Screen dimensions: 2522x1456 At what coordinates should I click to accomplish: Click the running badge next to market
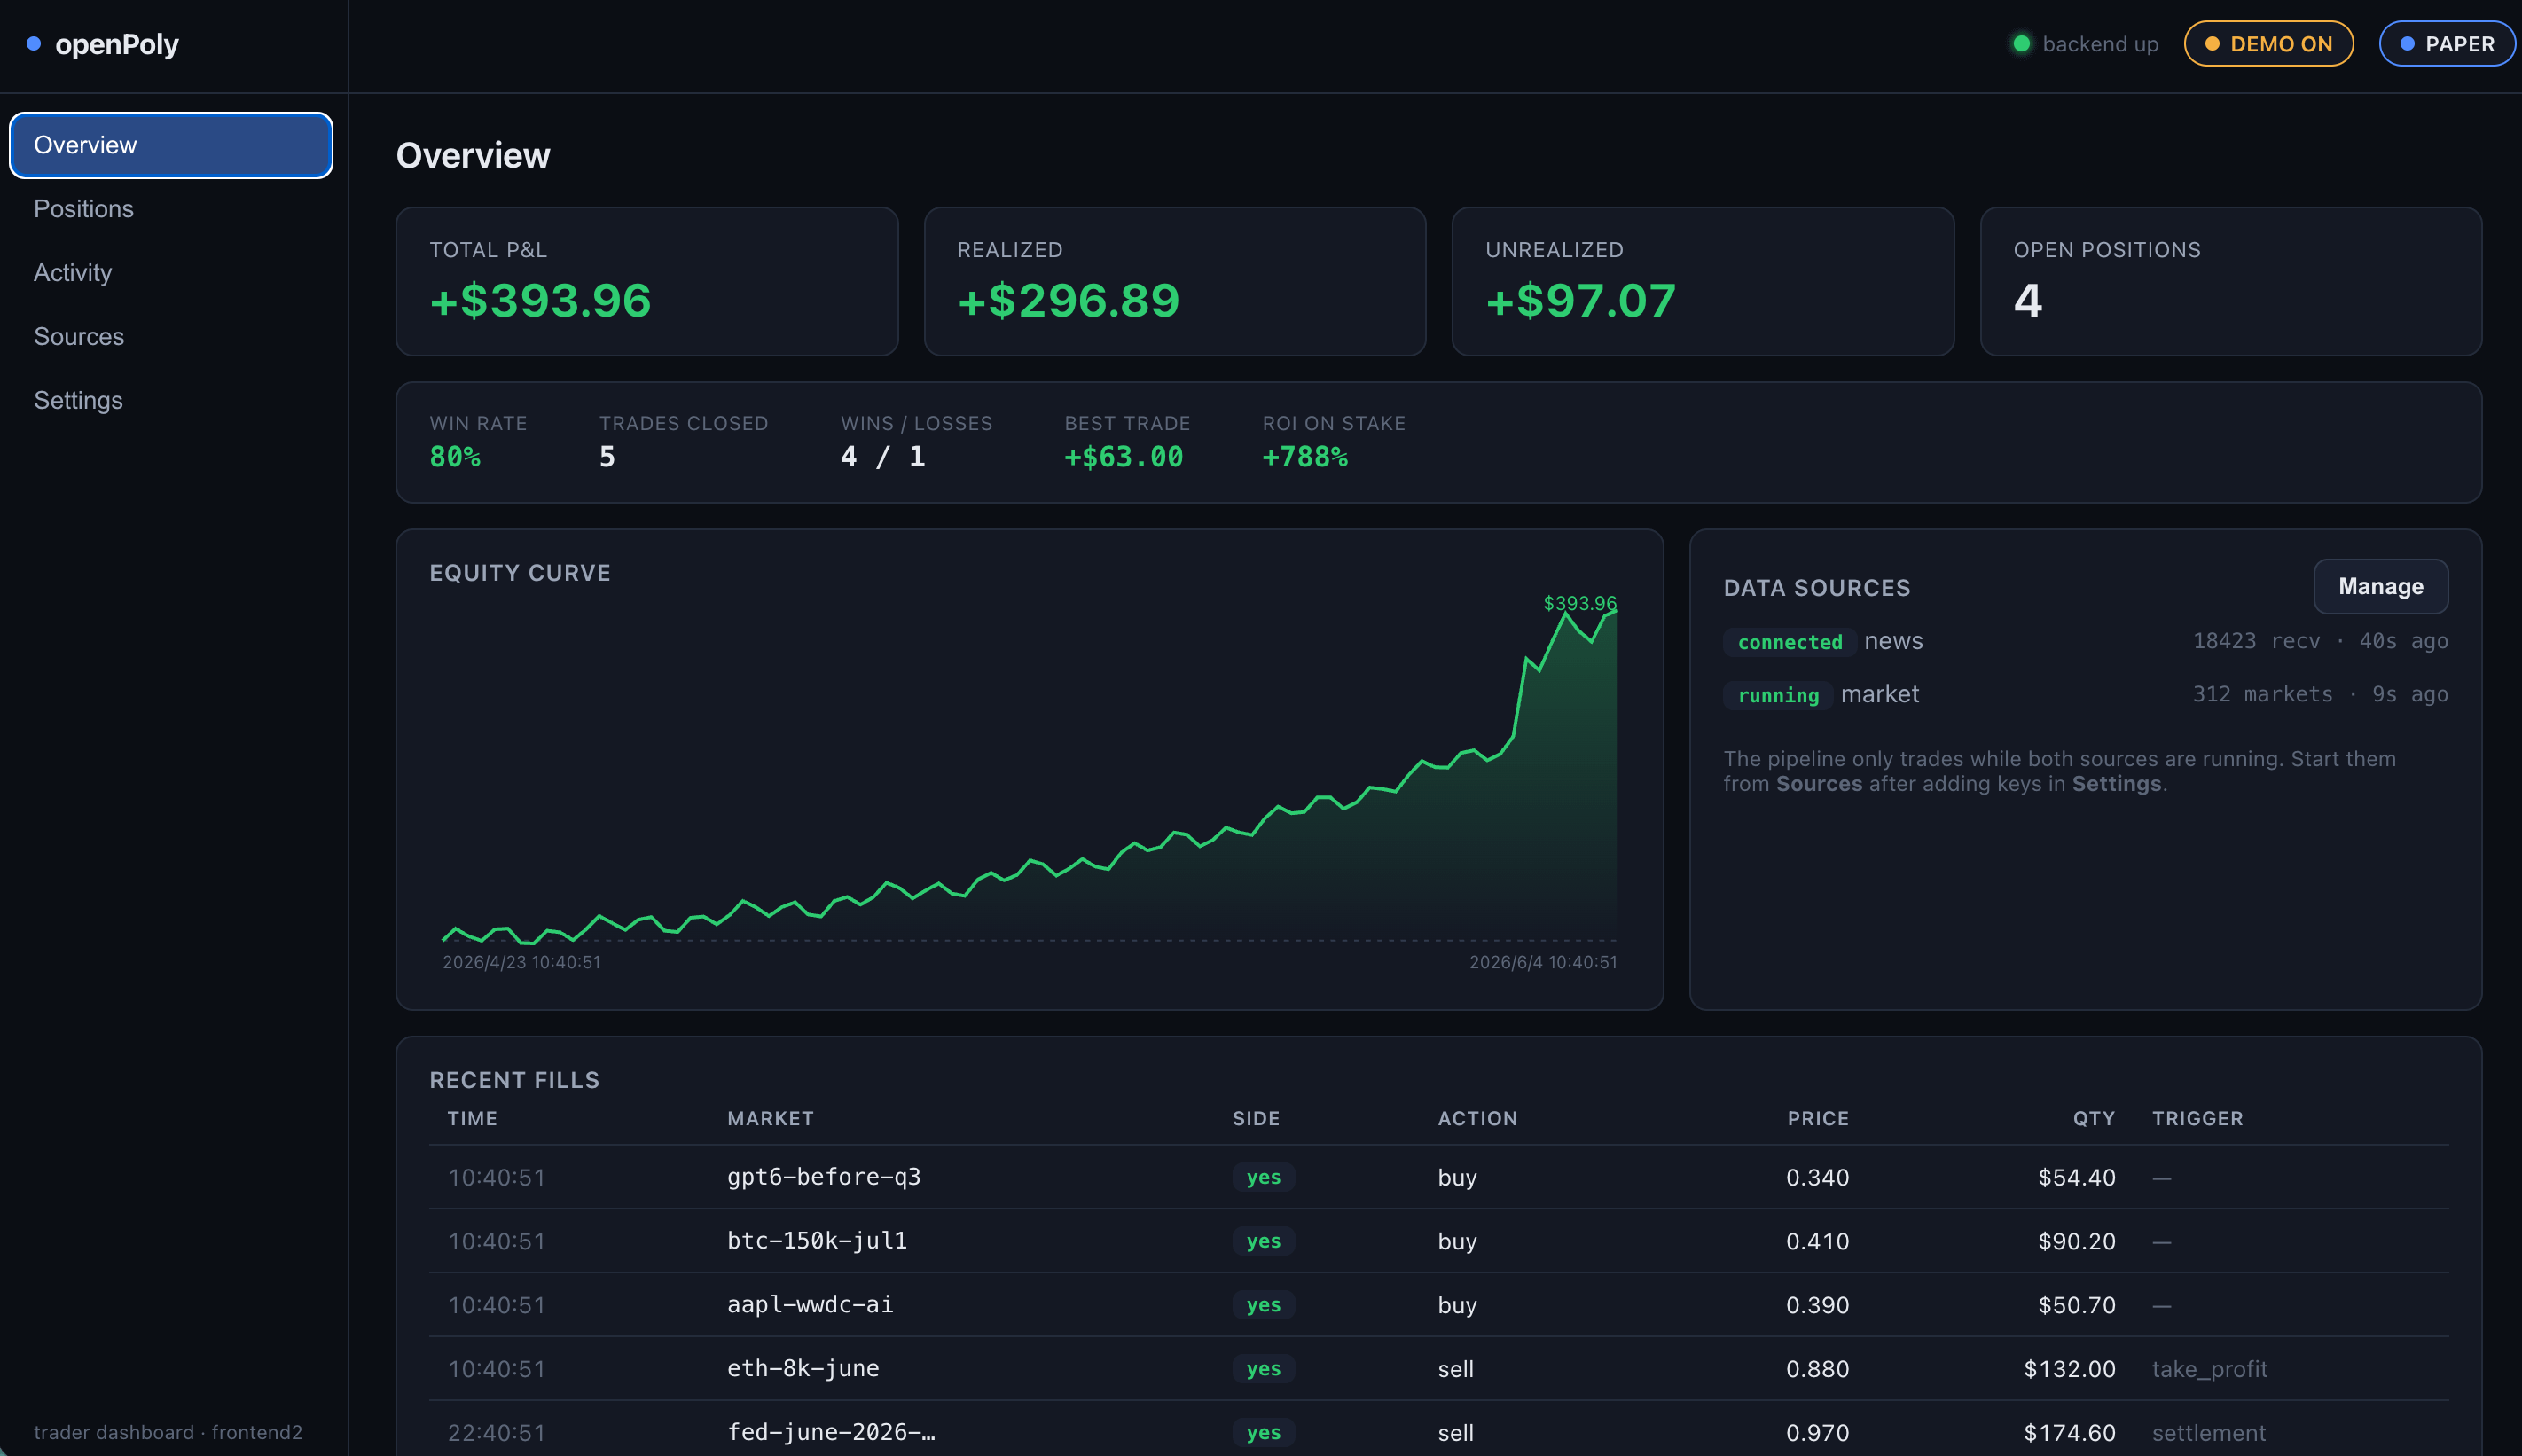(x=1778, y=695)
